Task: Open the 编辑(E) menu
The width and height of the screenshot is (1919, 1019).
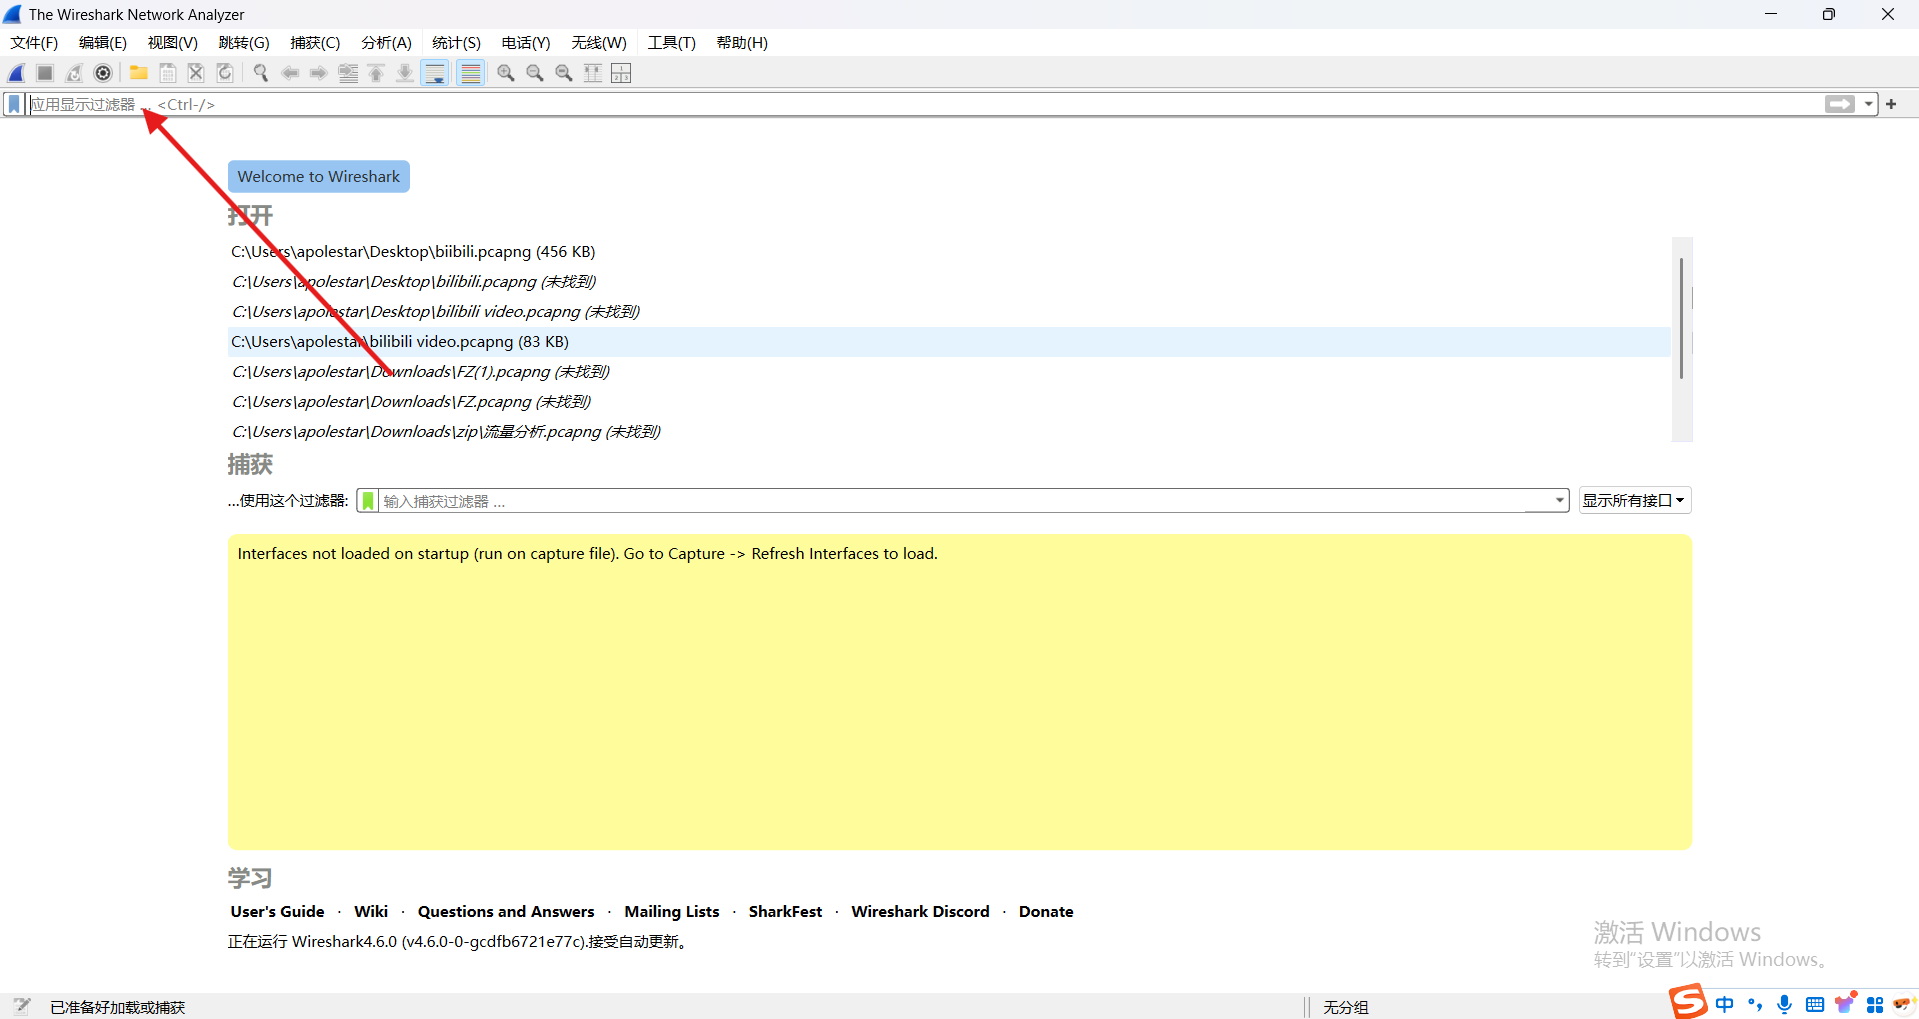Action: point(103,43)
